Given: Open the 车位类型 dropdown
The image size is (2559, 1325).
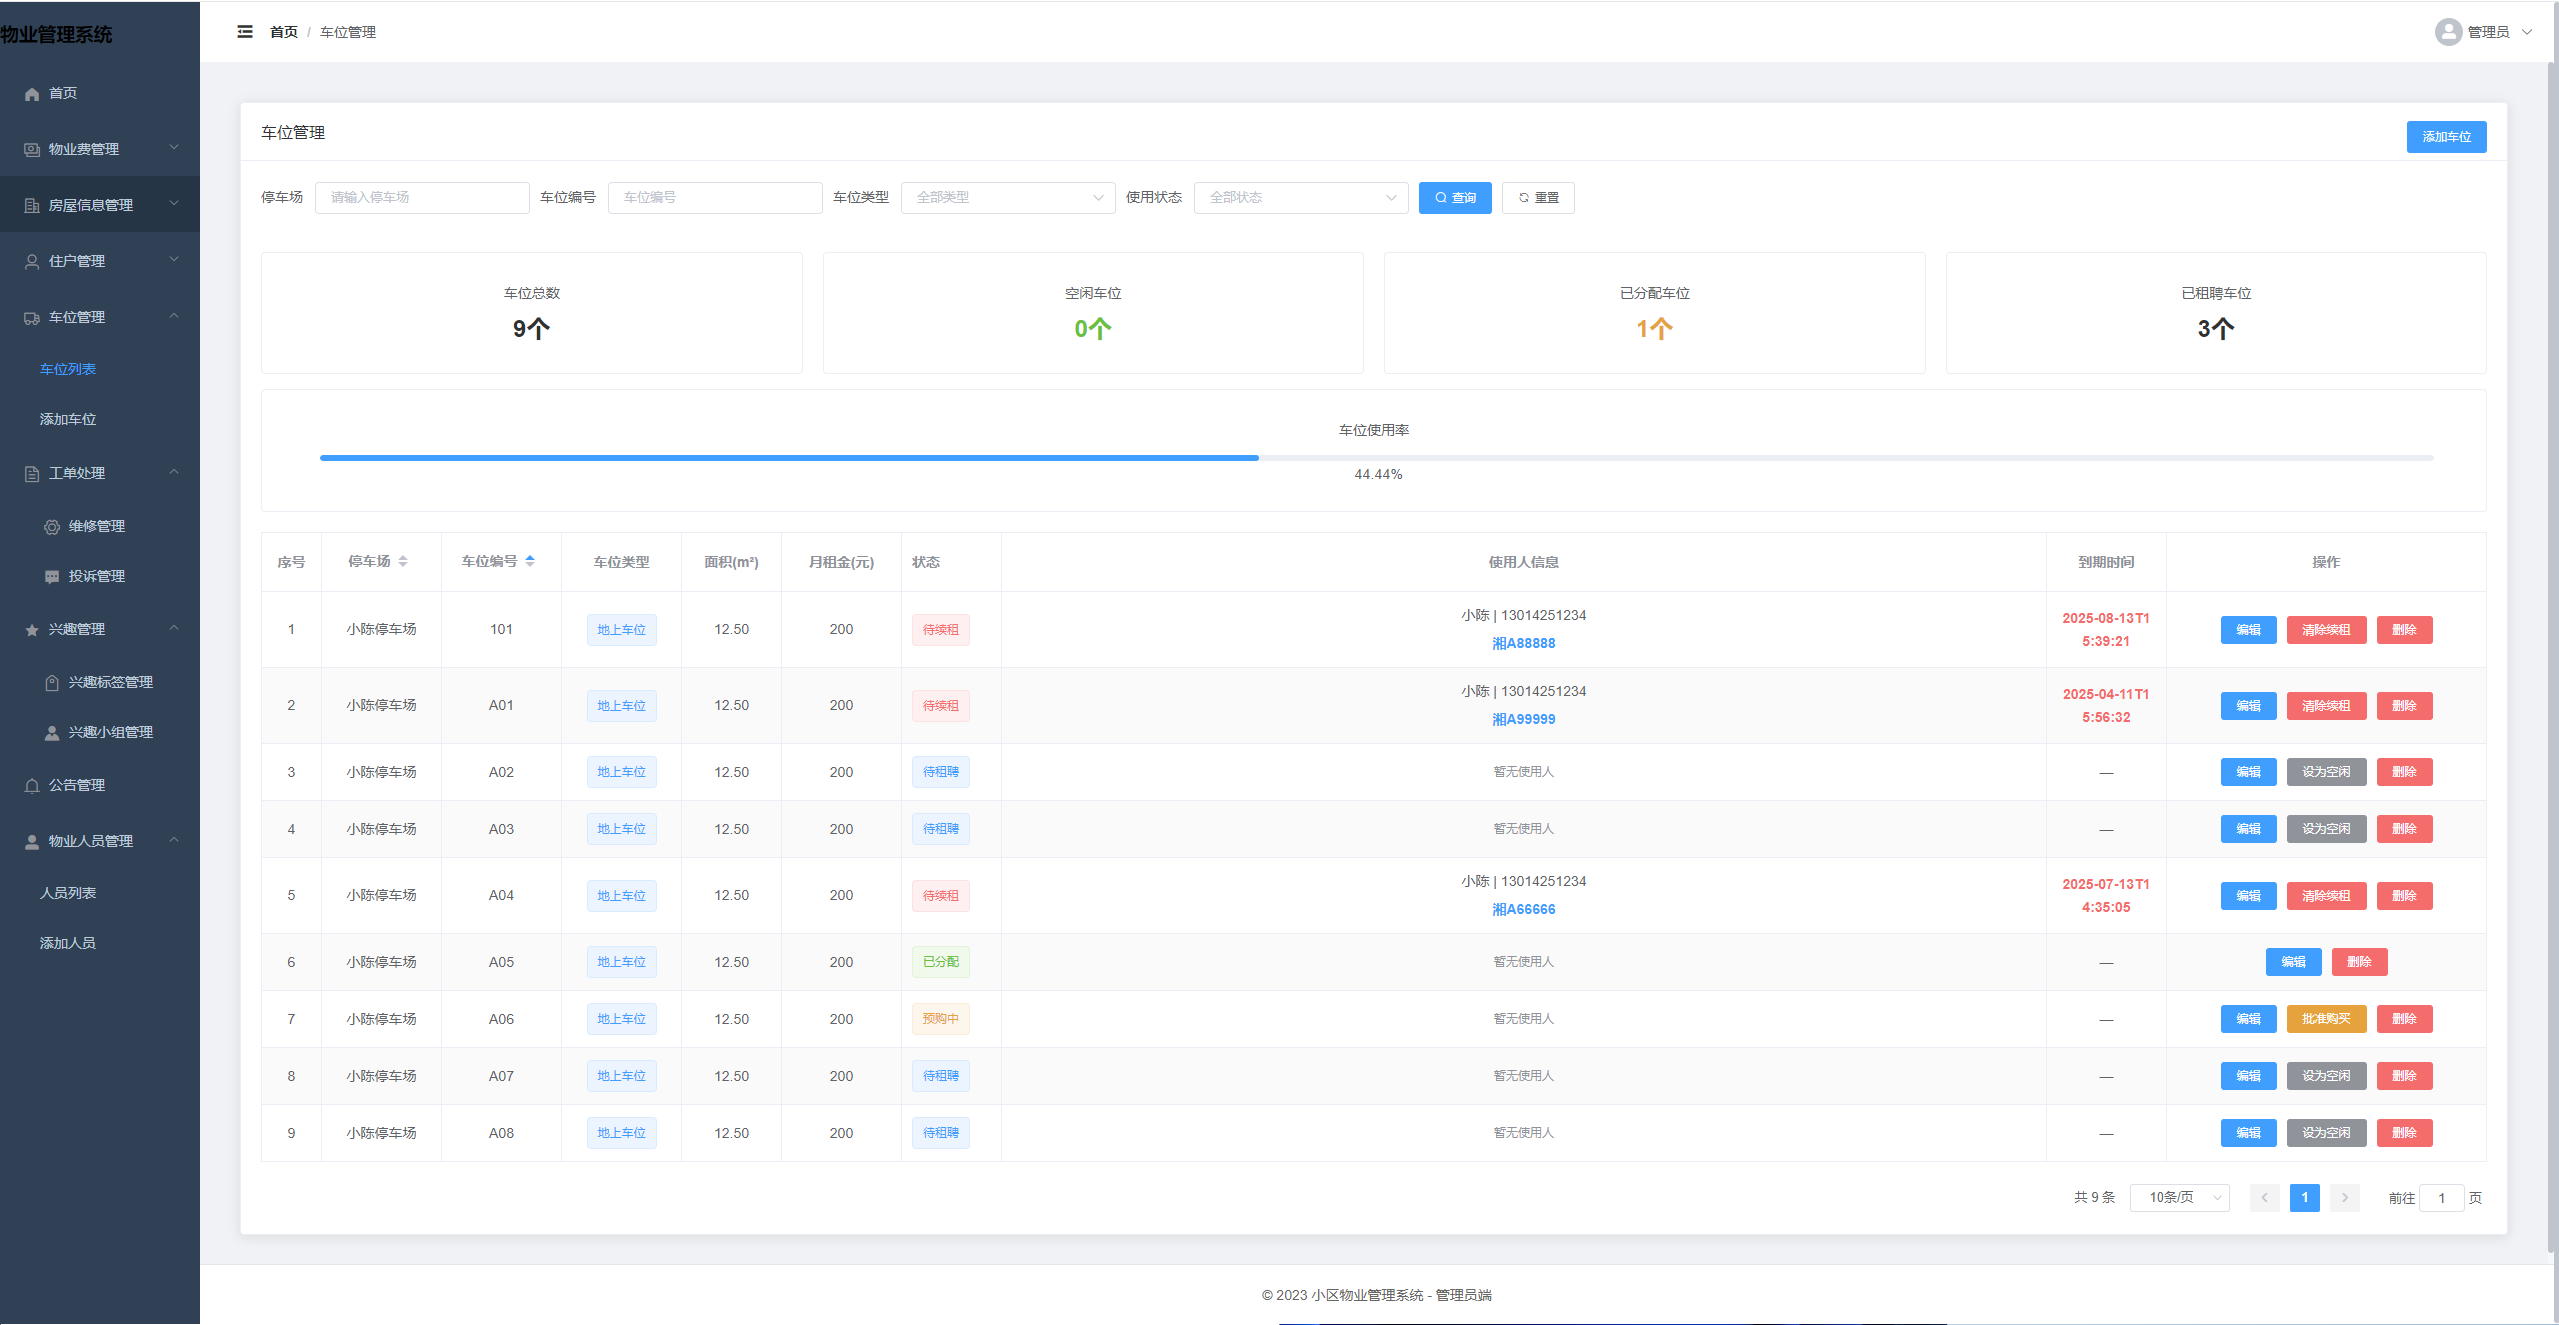Looking at the screenshot, I should pos(1007,198).
